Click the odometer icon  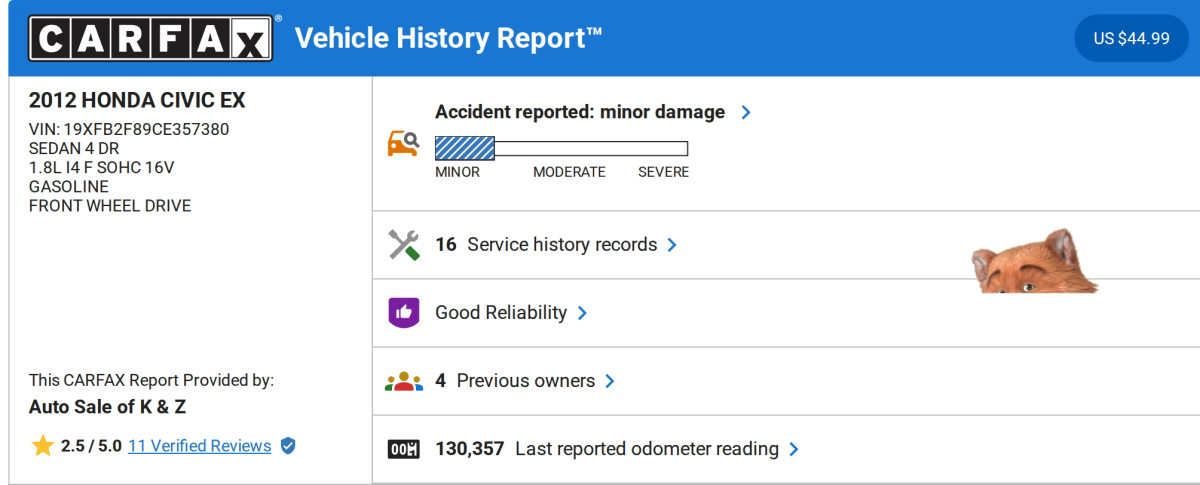(403, 449)
